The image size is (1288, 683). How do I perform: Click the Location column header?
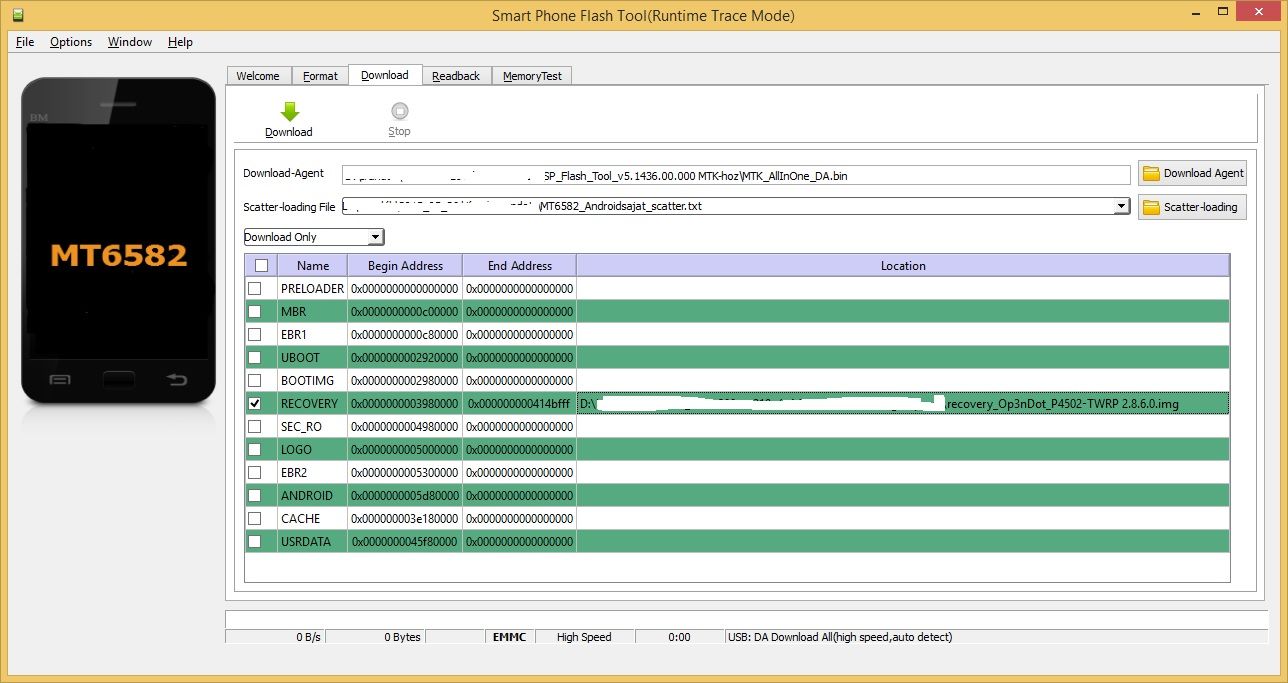point(903,266)
